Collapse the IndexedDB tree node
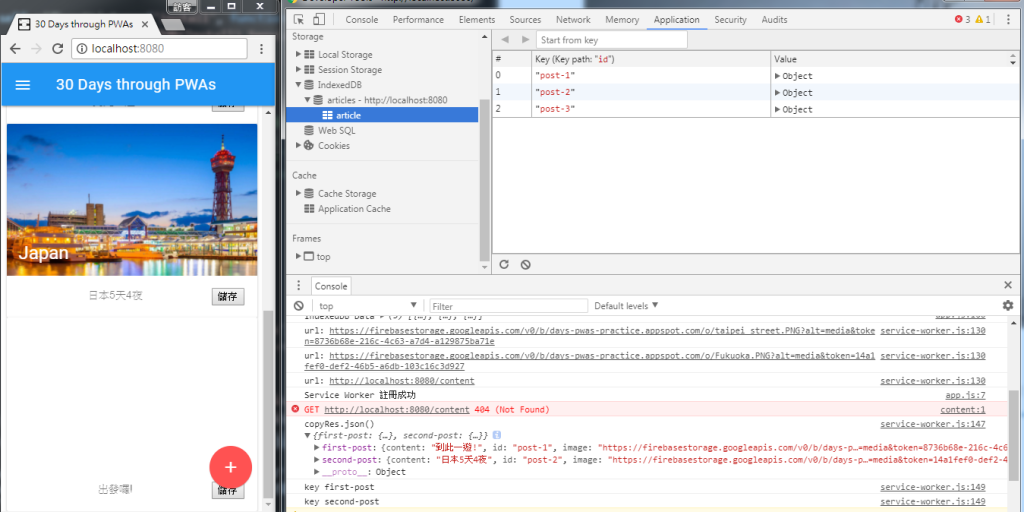The height and width of the screenshot is (512, 1024). pyautogui.click(x=298, y=85)
